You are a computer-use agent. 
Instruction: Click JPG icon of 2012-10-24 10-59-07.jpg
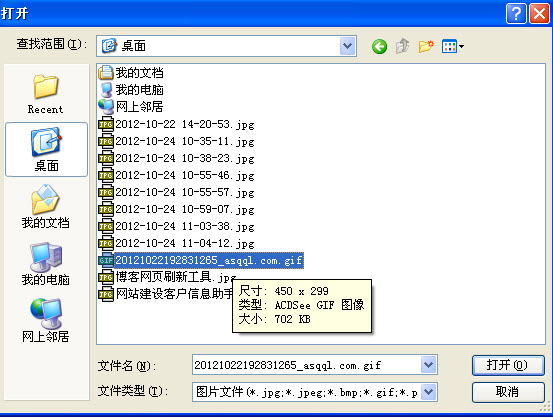coord(105,209)
